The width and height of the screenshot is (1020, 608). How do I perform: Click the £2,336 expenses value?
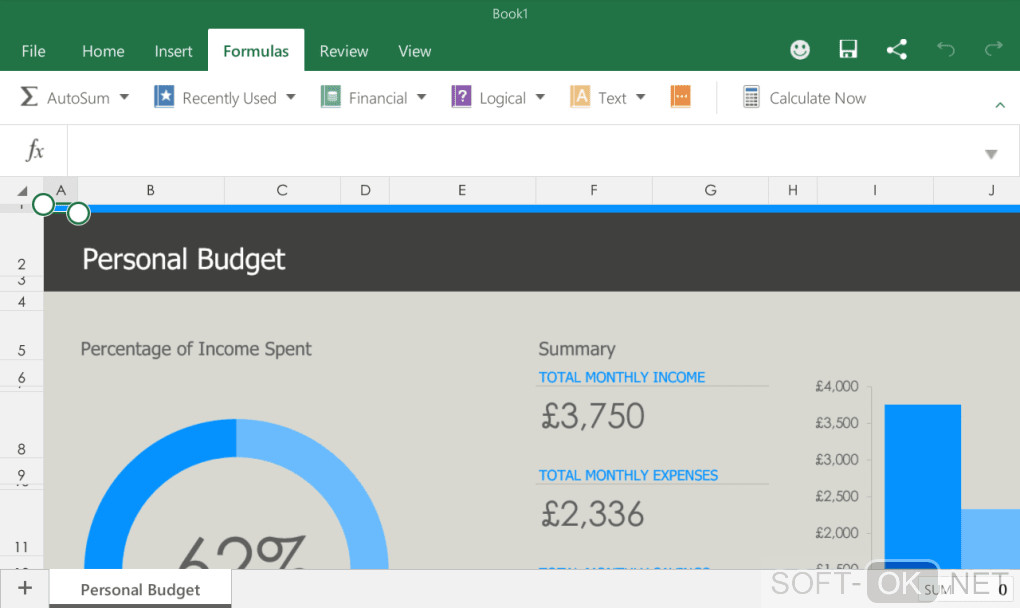tap(593, 514)
